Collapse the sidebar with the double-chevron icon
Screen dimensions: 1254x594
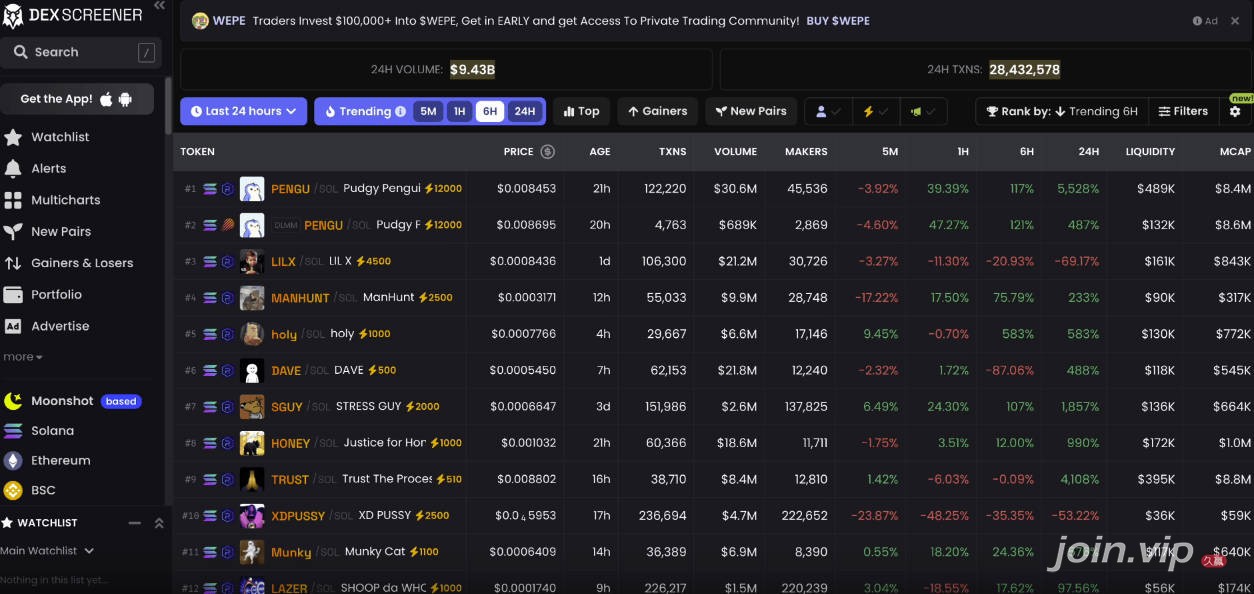click(159, 6)
